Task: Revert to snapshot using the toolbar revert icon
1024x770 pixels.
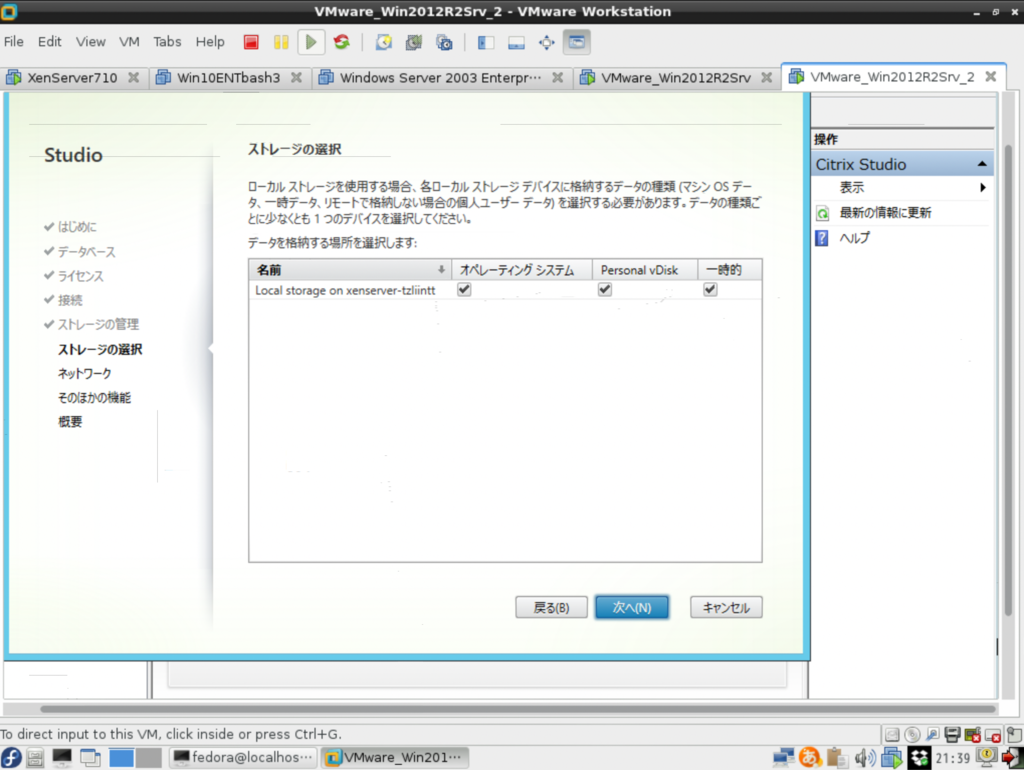Action: (x=413, y=42)
